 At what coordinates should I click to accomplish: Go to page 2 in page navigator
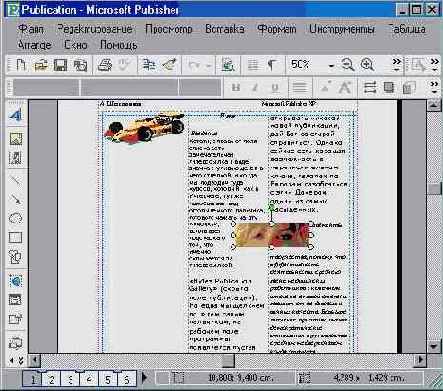click(52, 379)
